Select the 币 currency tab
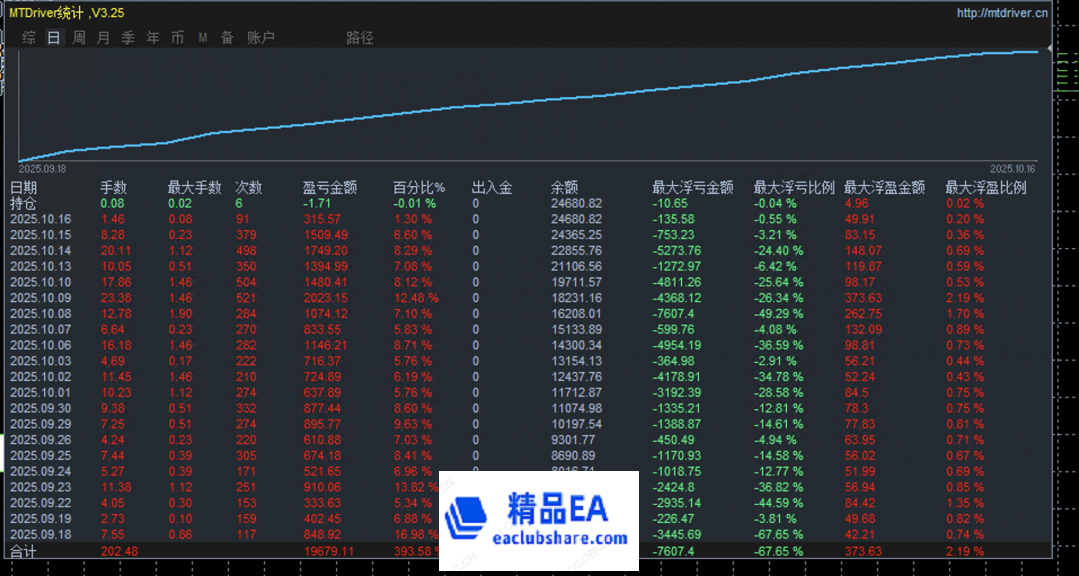Viewport: 1079px width, 576px height. point(178,38)
